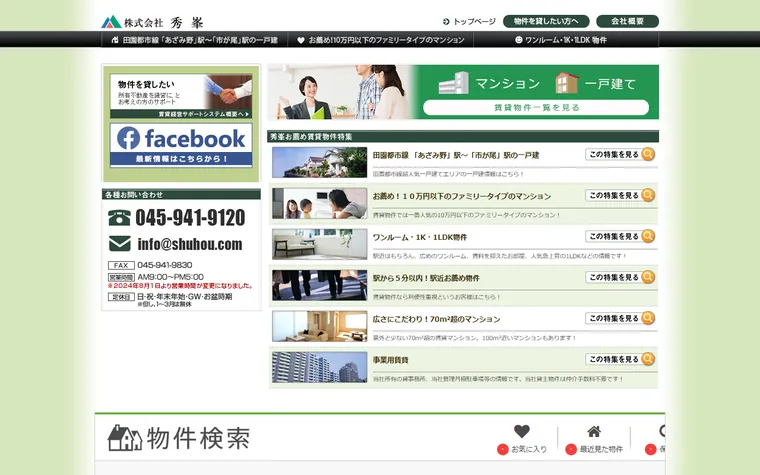Click the 株式会社 秀峯 company logo
Screen dimensions: 760x475
(152, 22)
